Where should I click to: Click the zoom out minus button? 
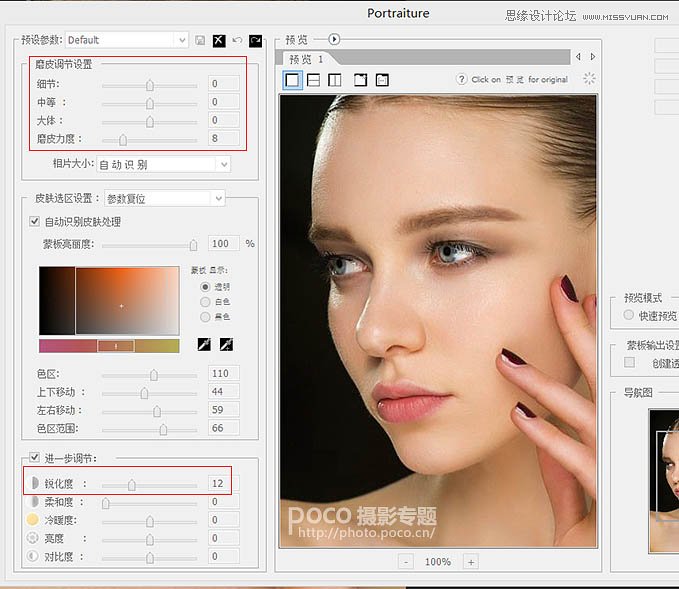407,562
